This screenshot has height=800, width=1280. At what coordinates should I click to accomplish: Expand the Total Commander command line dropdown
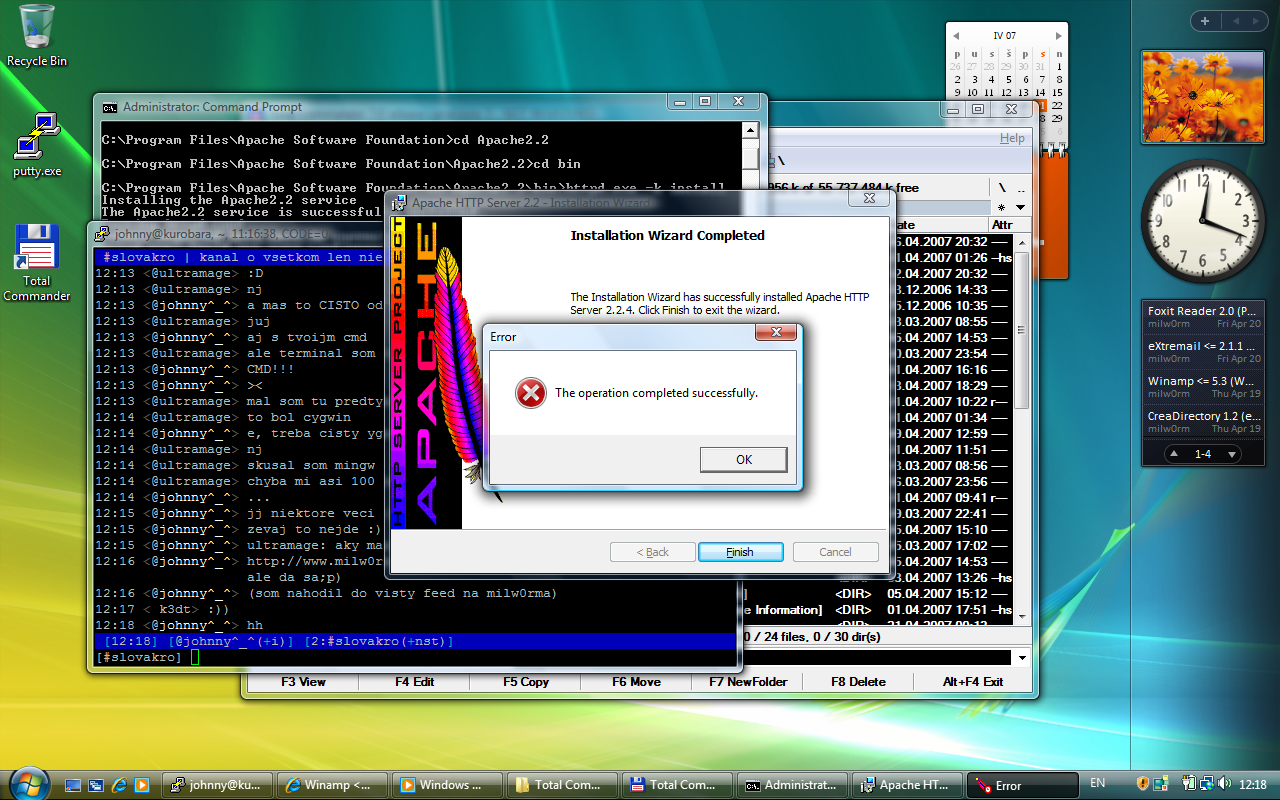(x=1021, y=658)
